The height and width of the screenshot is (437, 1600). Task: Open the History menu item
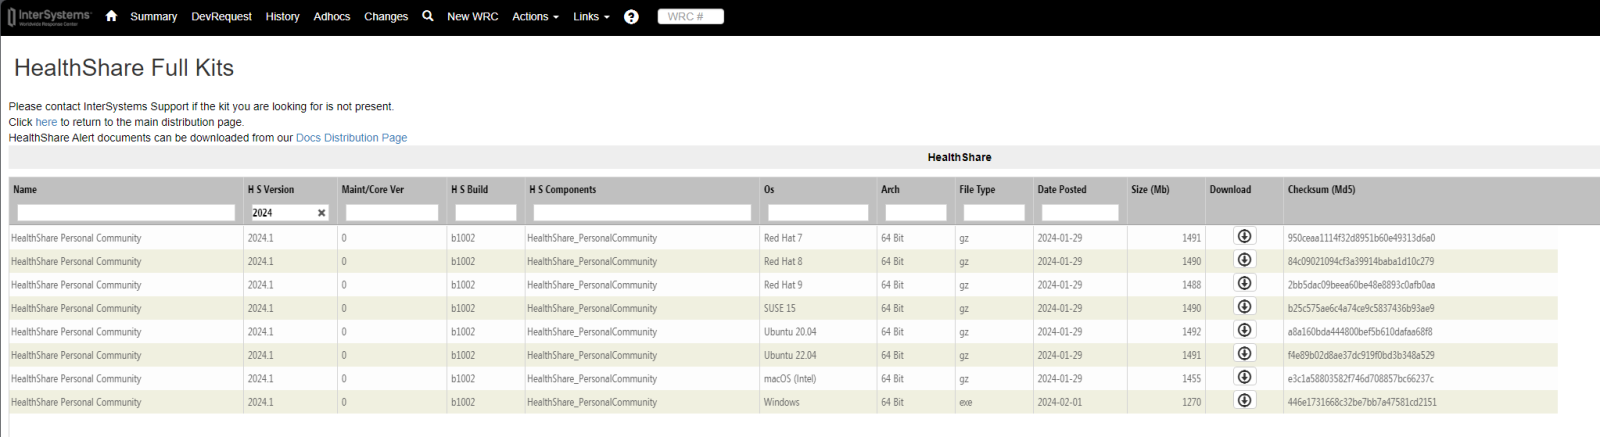[282, 17]
